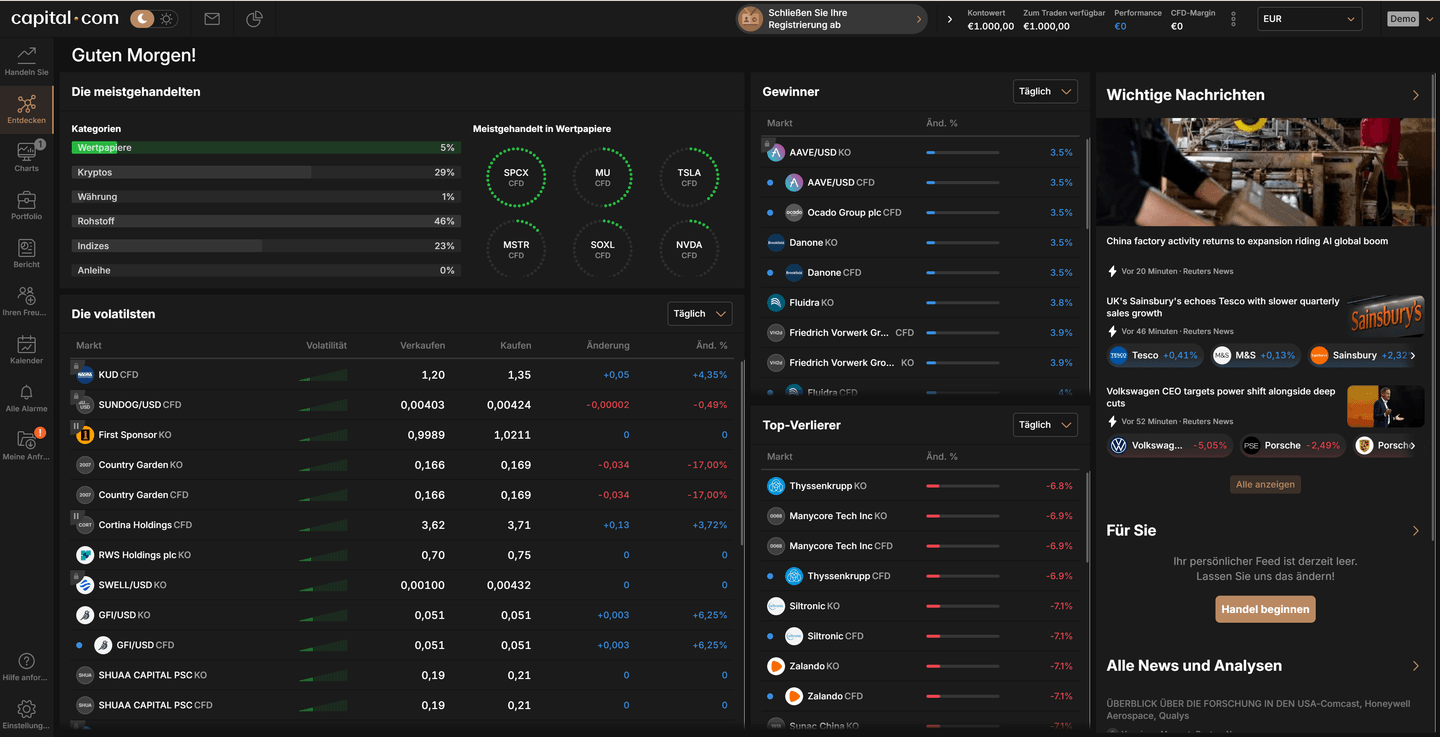Click the Tesco +0,41% chip

(x=1155, y=355)
